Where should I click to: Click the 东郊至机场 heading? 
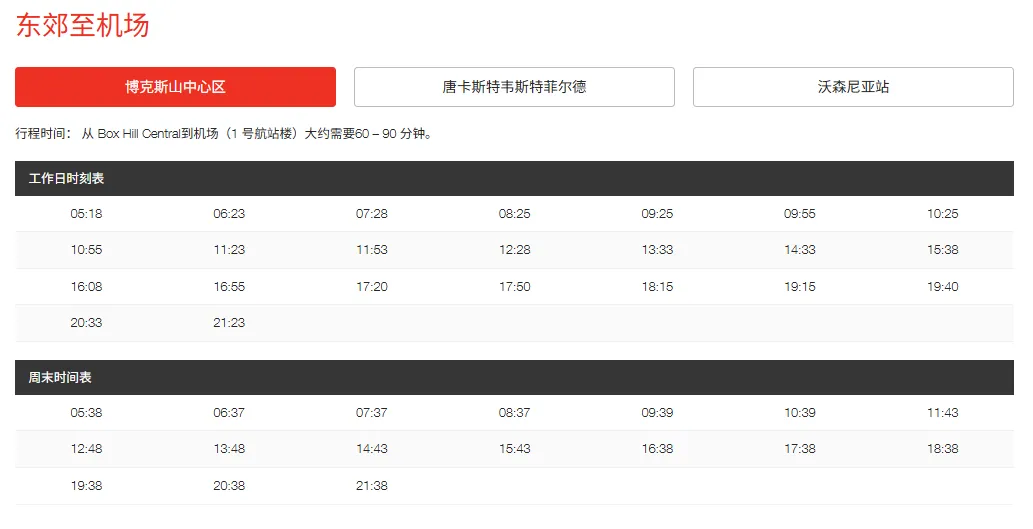(x=83, y=25)
